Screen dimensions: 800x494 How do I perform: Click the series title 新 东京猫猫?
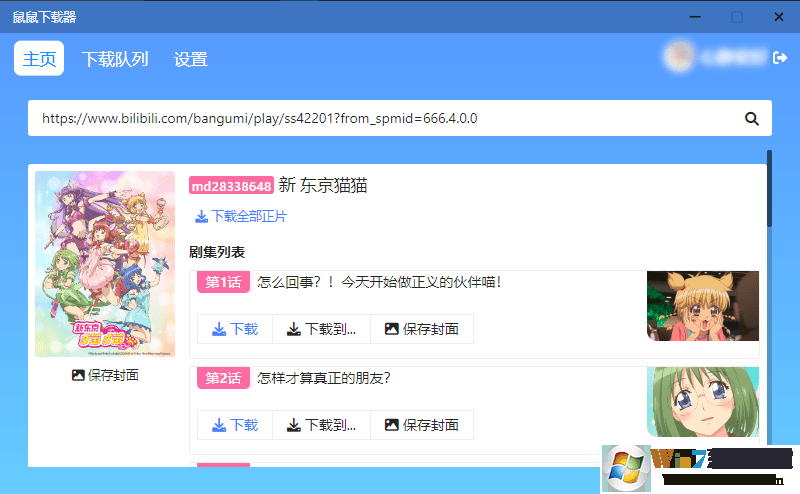tap(323, 185)
